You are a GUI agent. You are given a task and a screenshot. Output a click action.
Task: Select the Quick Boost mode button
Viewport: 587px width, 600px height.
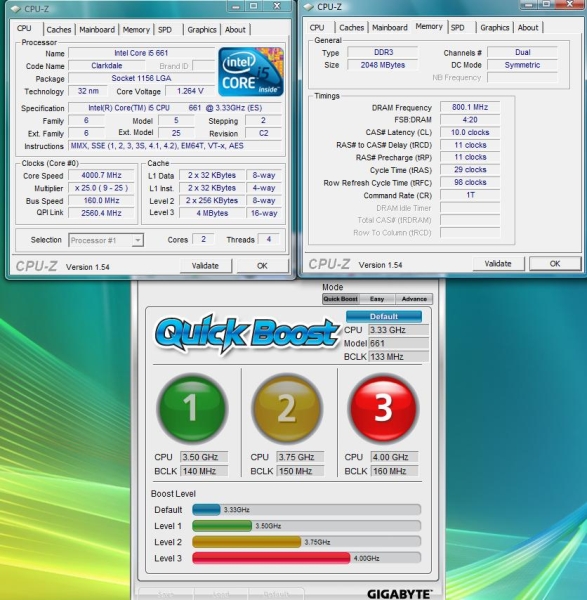[340, 299]
